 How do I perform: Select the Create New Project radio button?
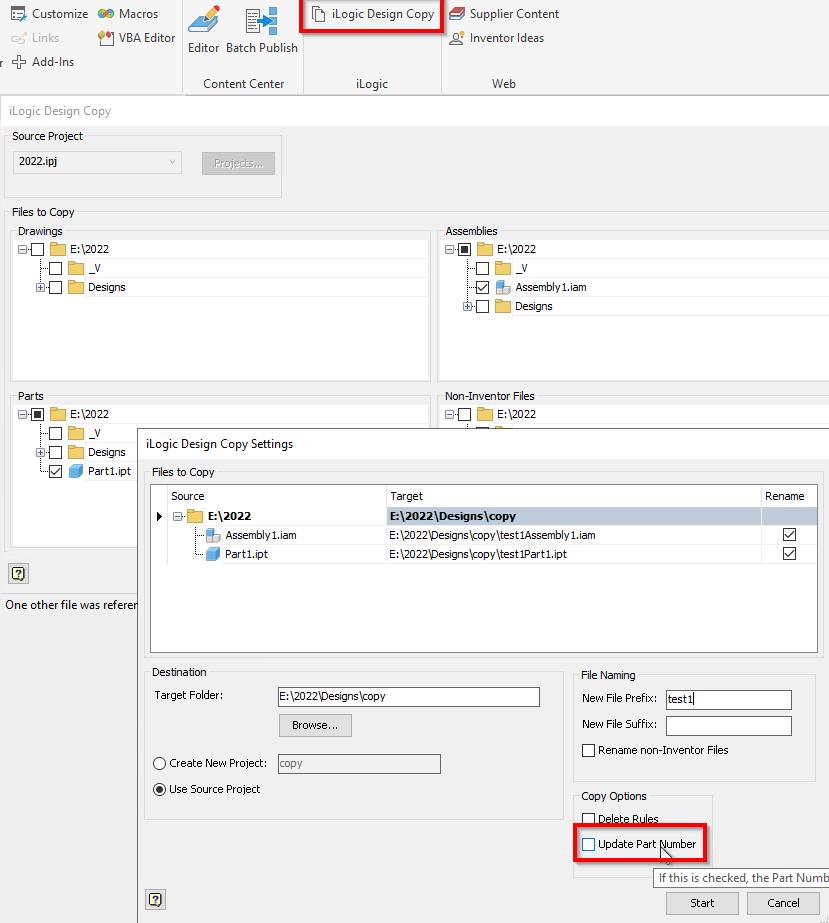(x=159, y=763)
